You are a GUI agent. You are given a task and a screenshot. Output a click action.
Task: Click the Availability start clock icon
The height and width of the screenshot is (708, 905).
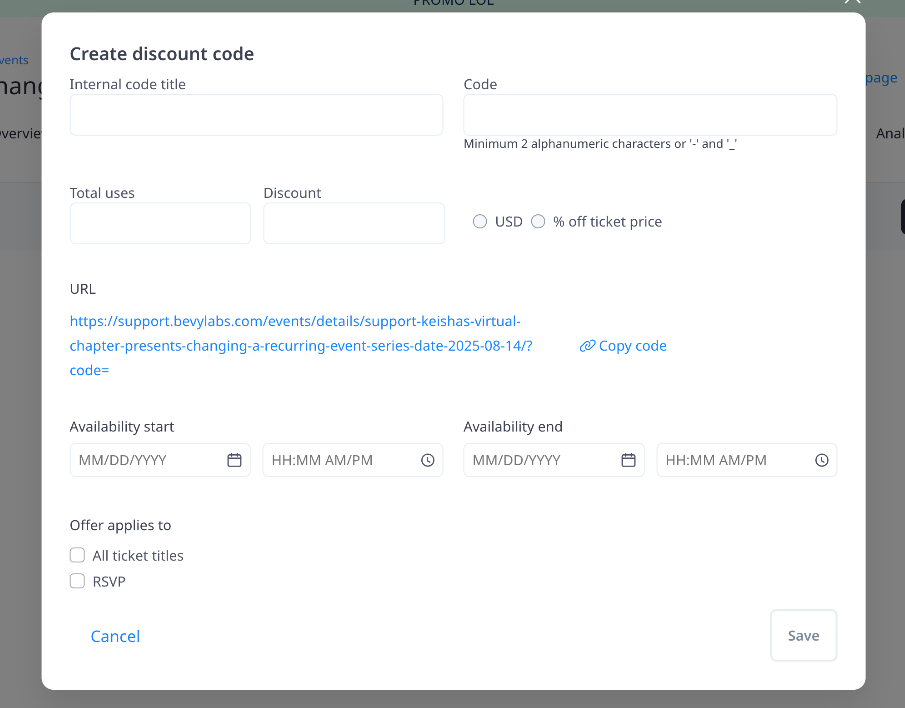[x=428, y=460]
